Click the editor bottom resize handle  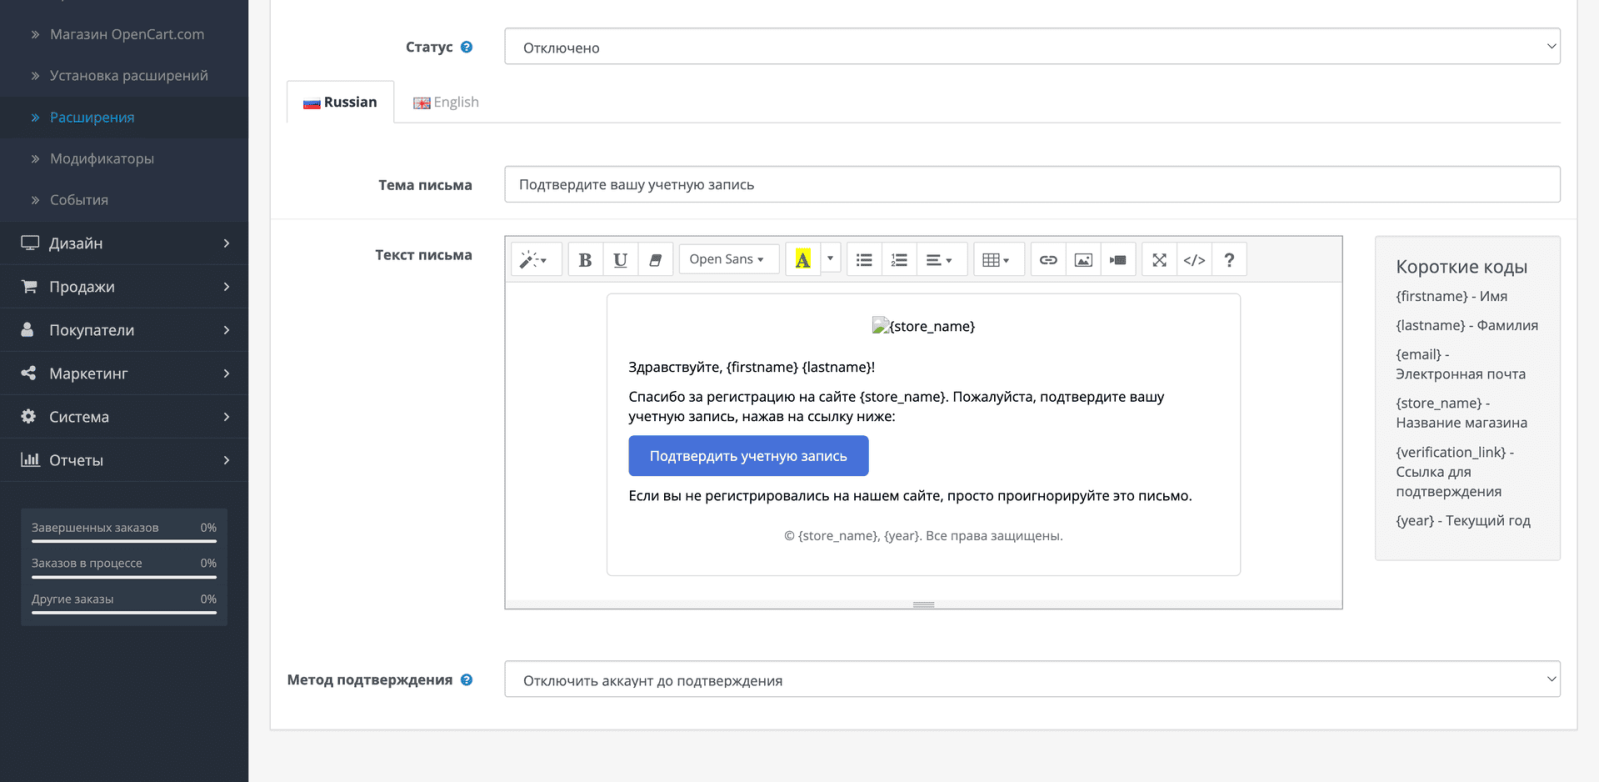tap(923, 605)
